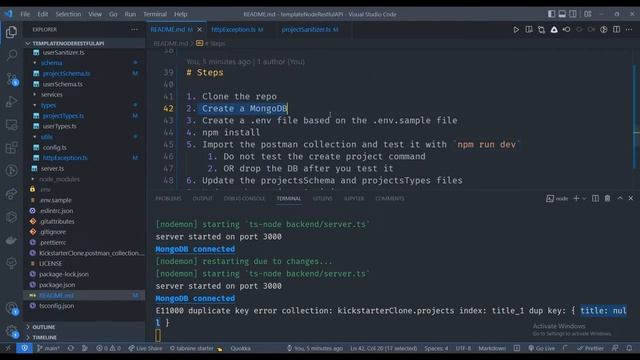Click the Synchronize Changes icon in the status bar

[71, 348]
